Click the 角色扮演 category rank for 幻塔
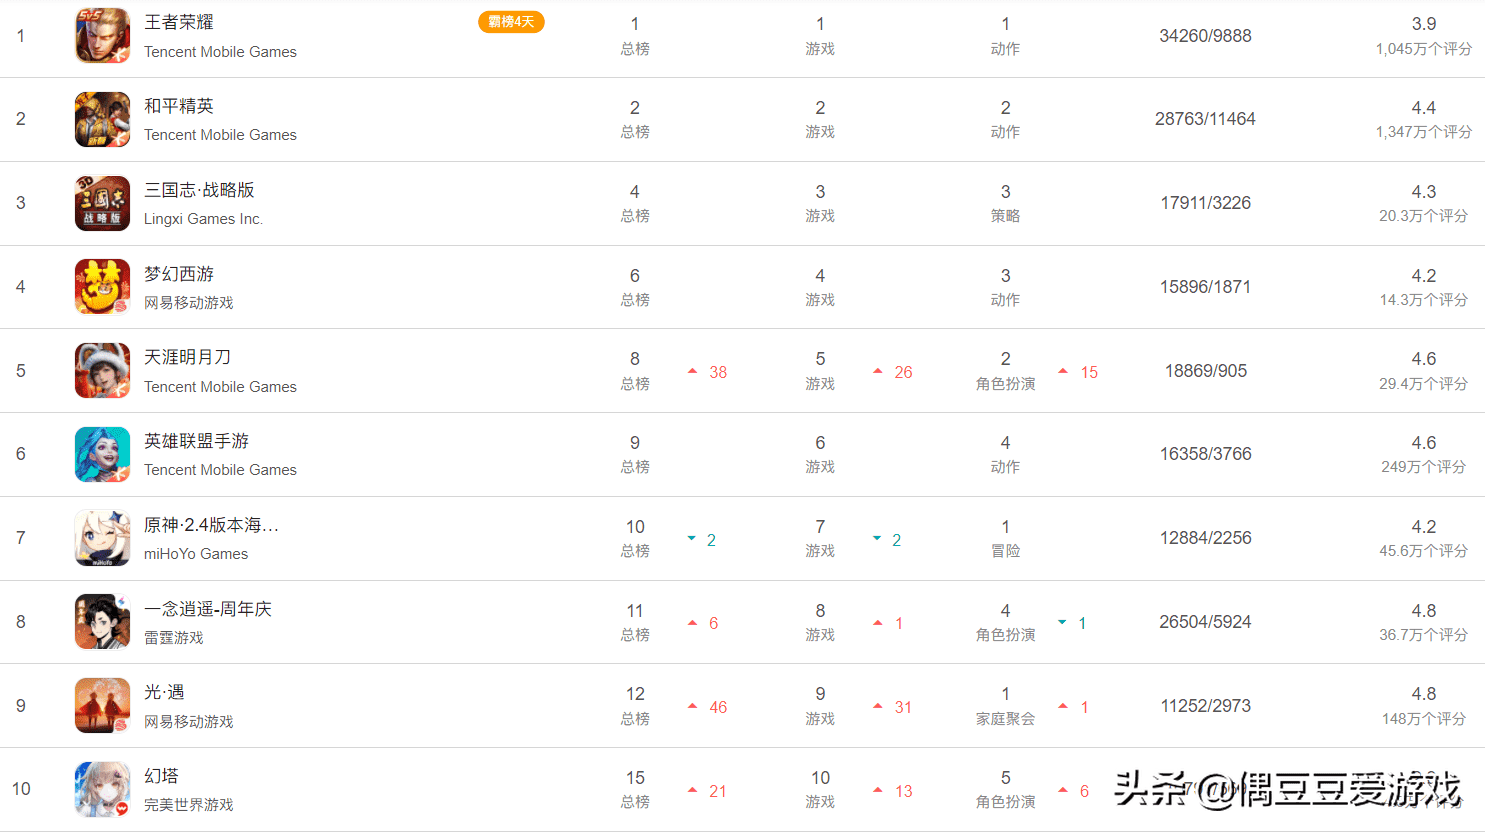Image resolution: width=1485 pixels, height=832 pixels. point(1005,789)
